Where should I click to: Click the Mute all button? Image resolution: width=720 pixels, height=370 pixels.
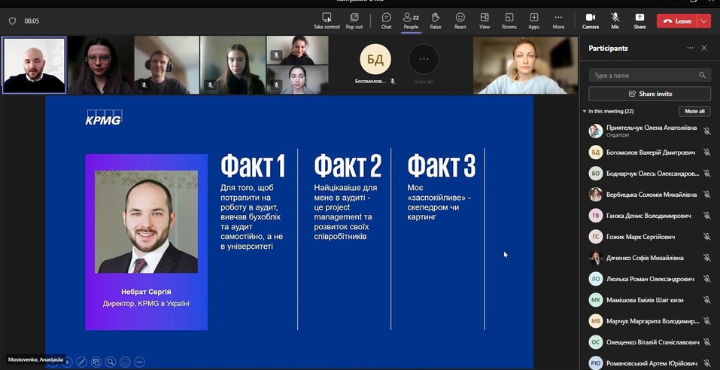tap(694, 111)
